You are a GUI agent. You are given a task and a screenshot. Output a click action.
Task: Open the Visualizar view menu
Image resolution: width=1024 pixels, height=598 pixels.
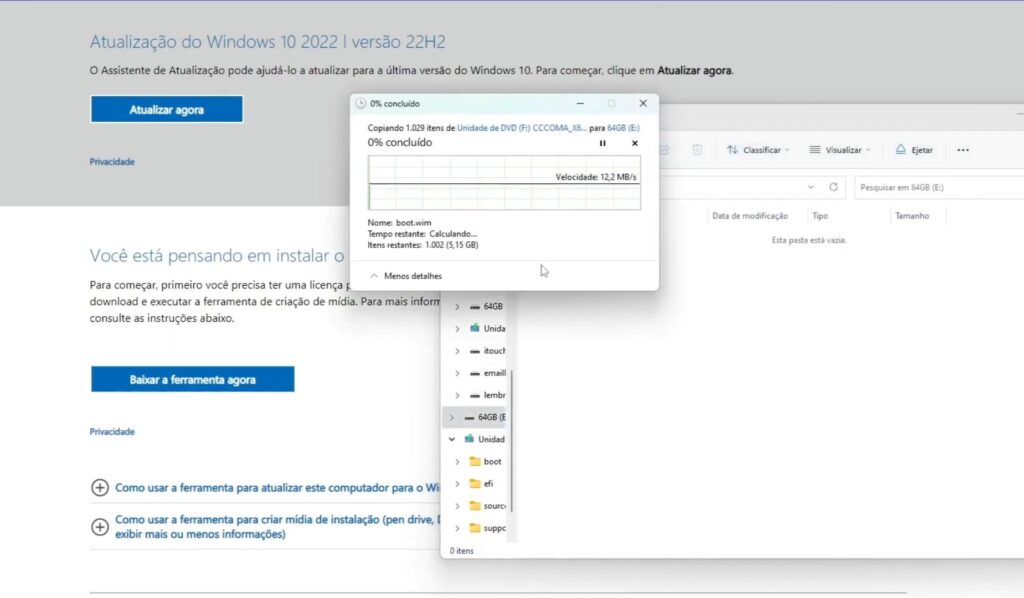(x=840, y=150)
